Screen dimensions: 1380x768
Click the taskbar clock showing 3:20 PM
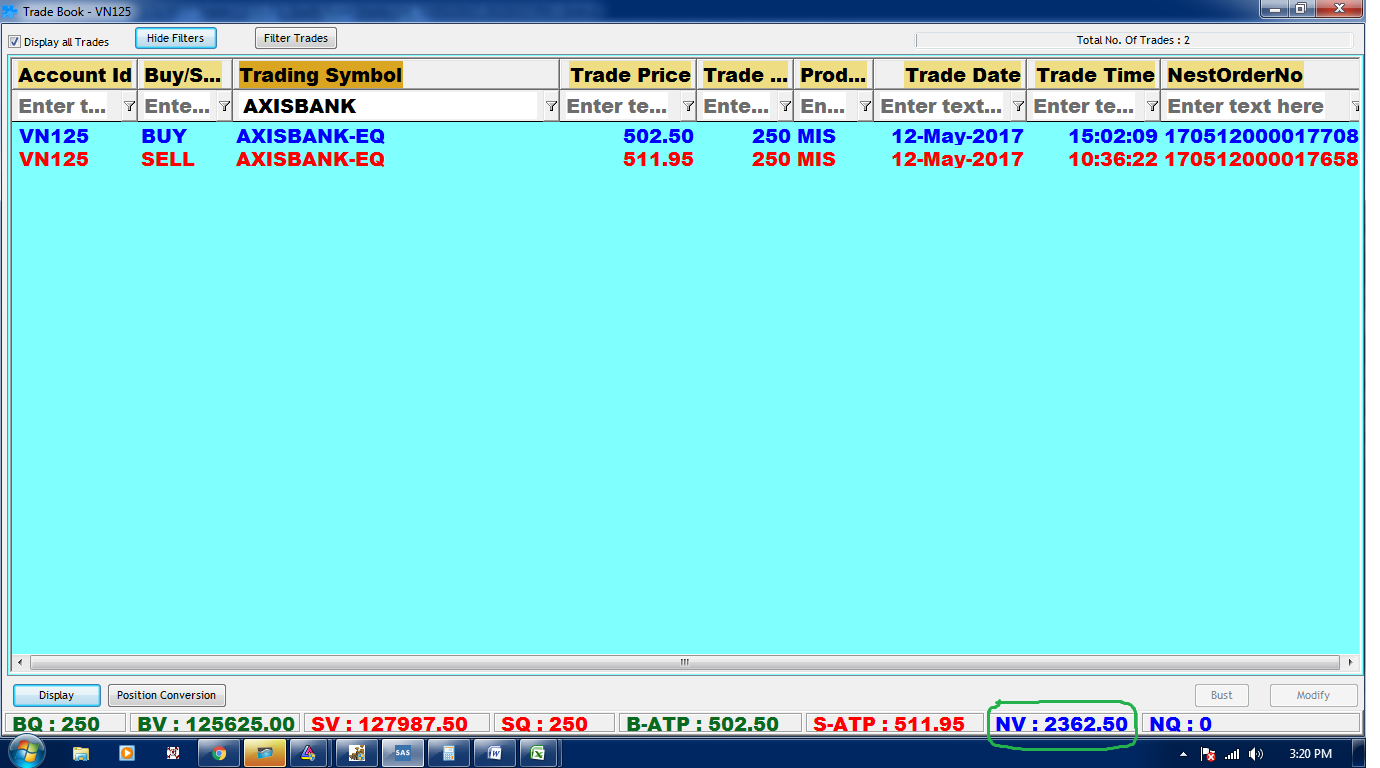1311,754
